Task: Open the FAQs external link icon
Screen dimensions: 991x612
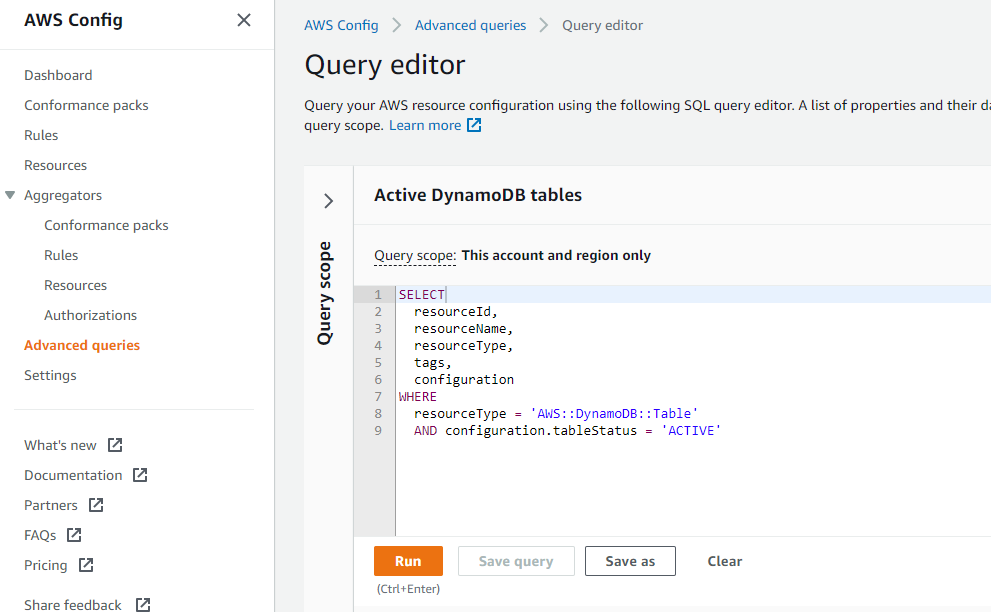Action: click(x=73, y=535)
